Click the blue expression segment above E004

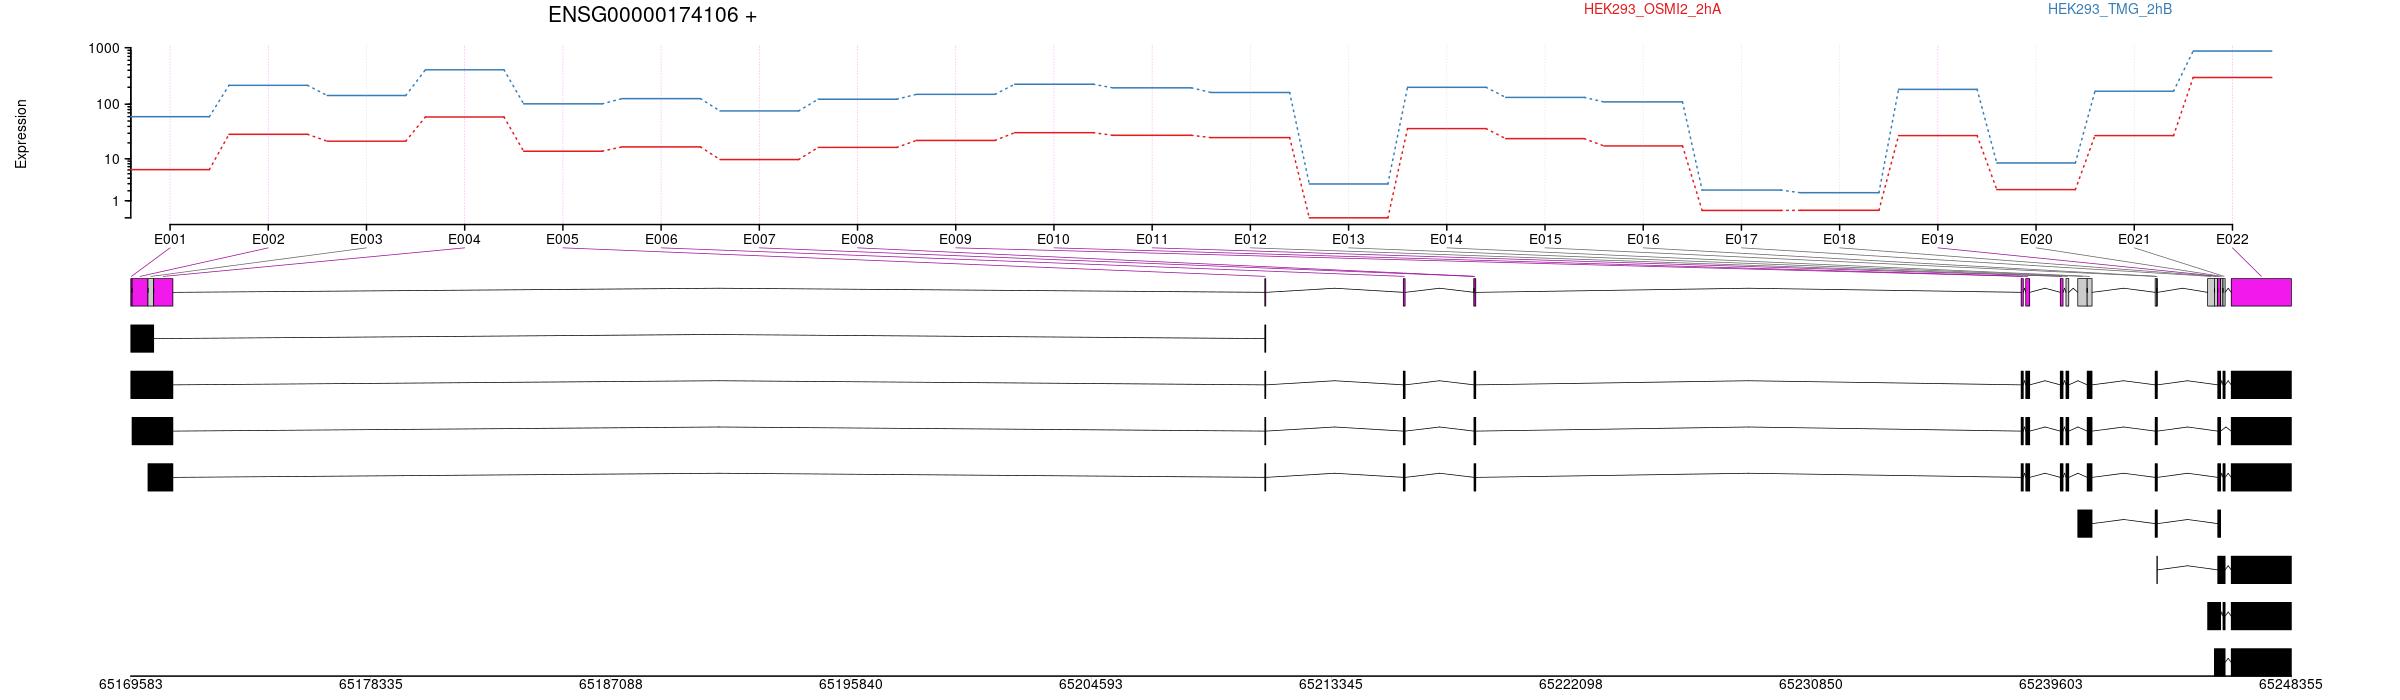pyautogui.click(x=464, y=70)
